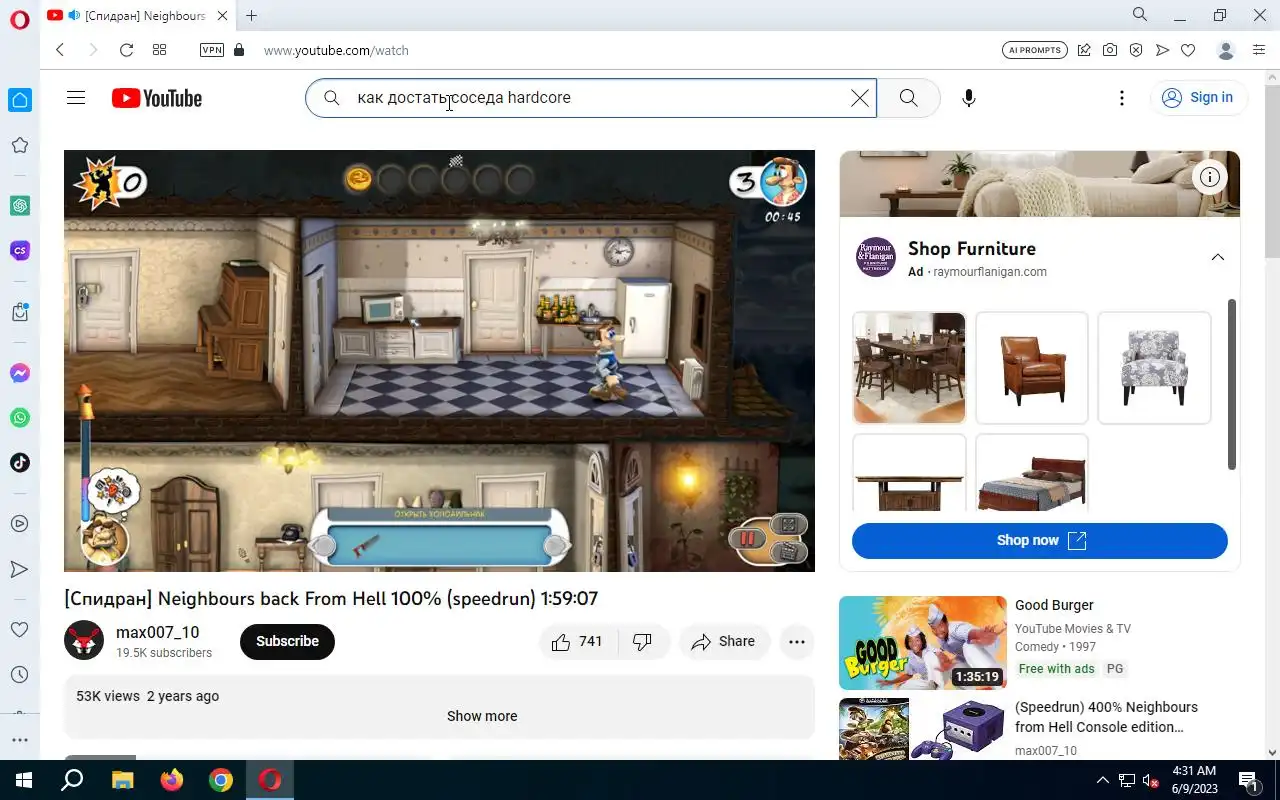The height and width of the screenshot is (800, 1280).
Task: Submit YouTube search magnifier button
Action: point(908,98)
